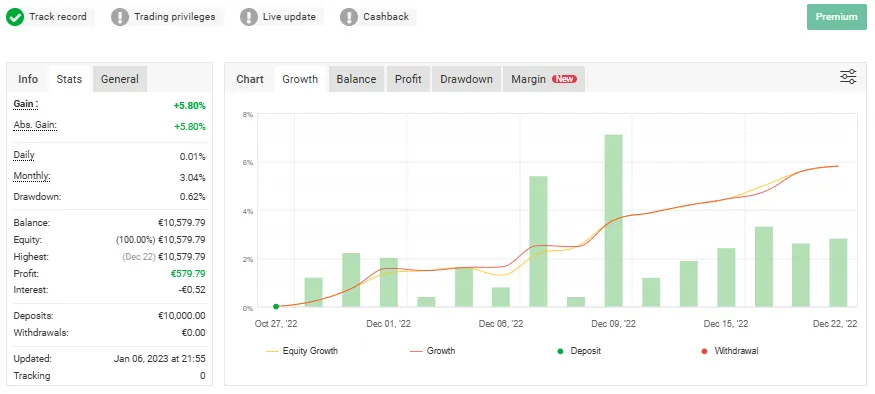Screen dimensions: 875x394
Task: Toggle Deposit markers in legend
Action: (579, 351)
